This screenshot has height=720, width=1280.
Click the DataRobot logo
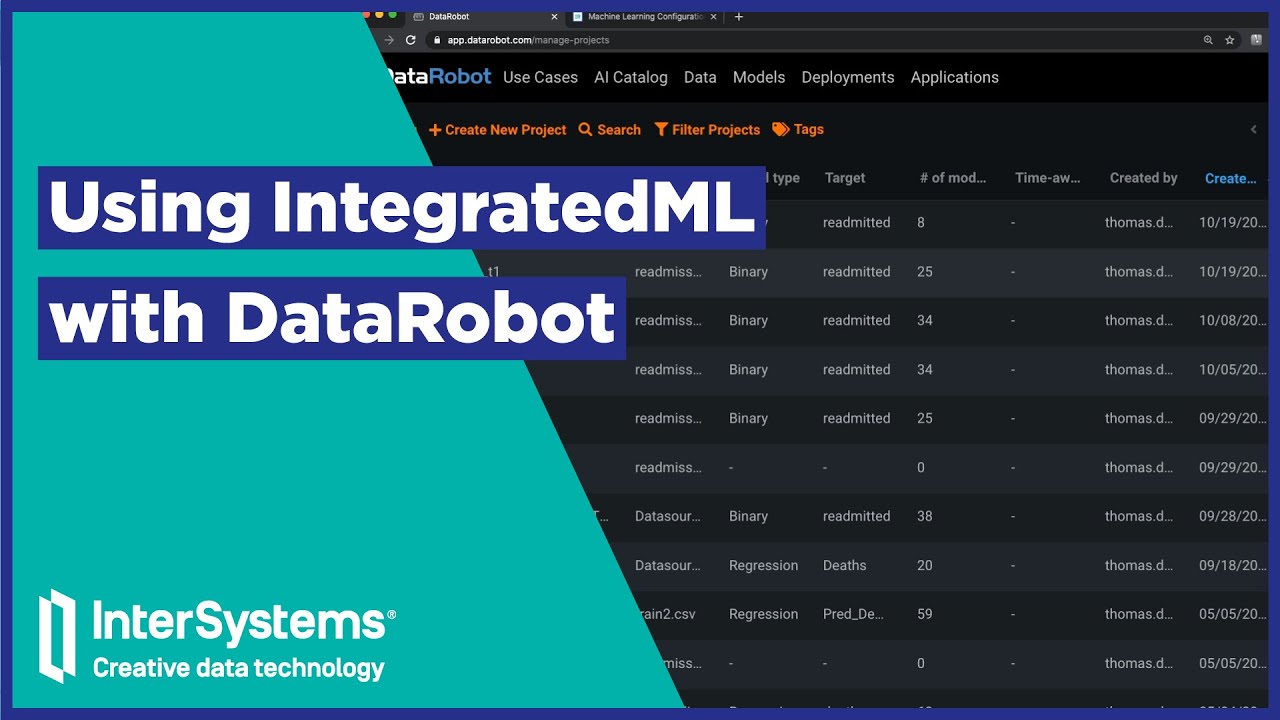437,76
